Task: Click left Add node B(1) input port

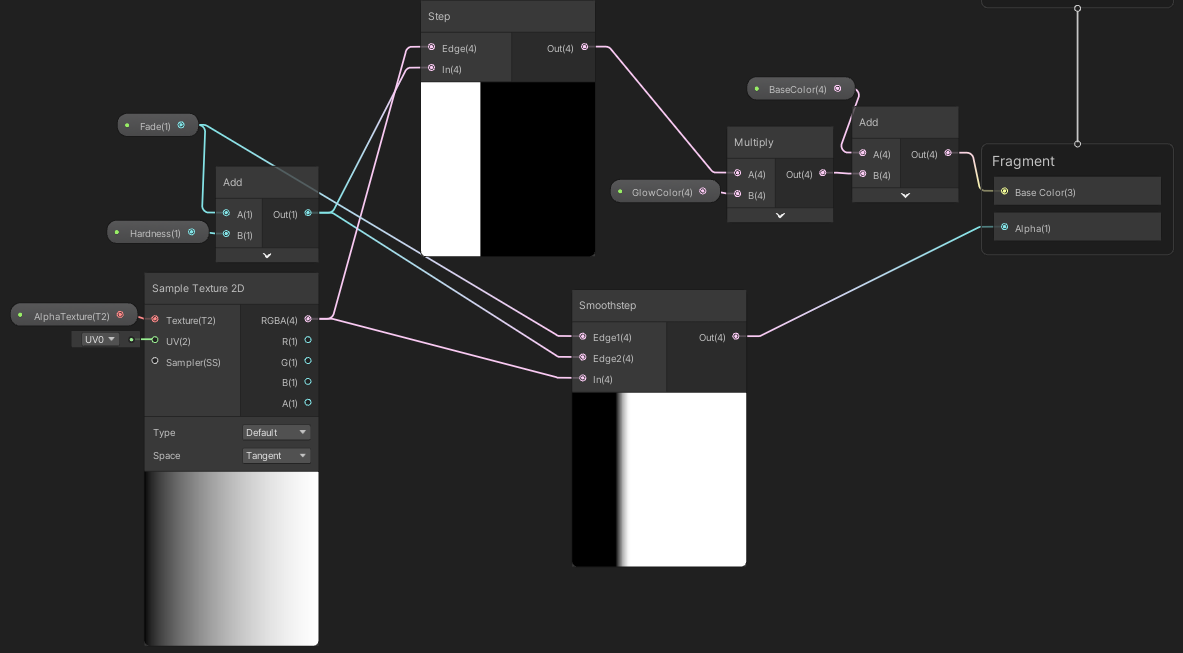Action: coord(226,234)
